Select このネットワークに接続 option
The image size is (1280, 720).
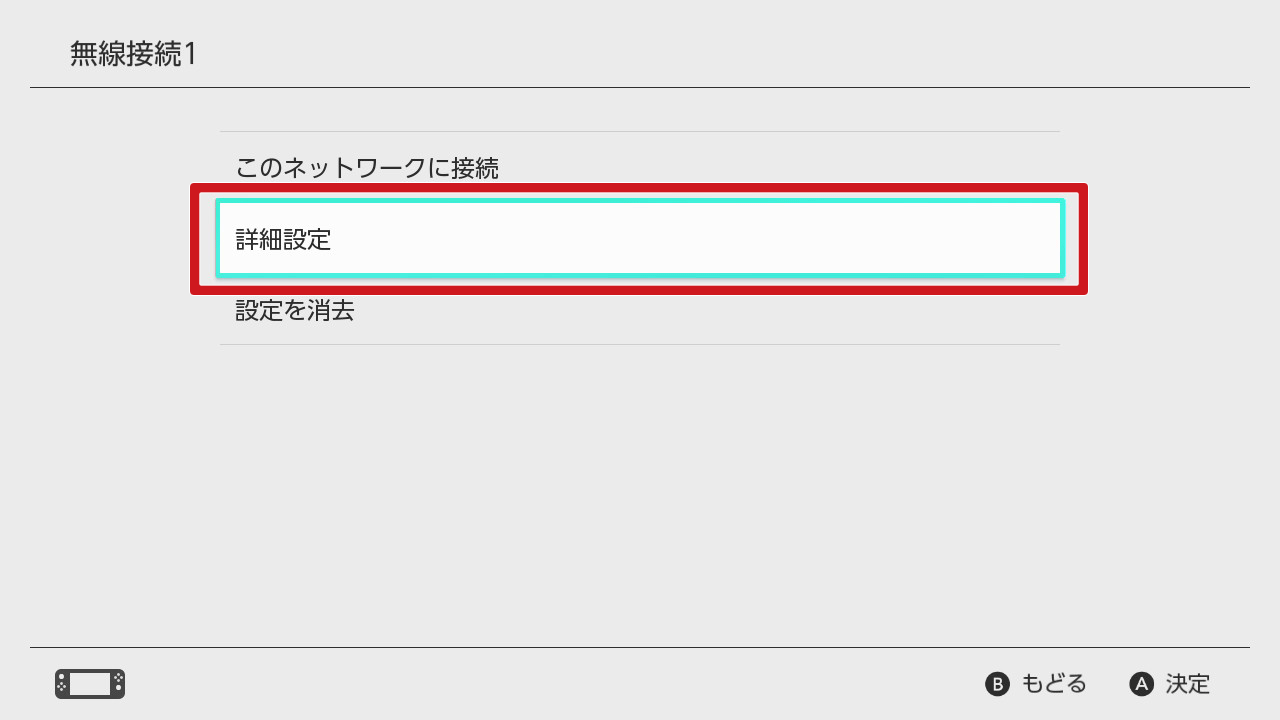click(x=367, y=168)
